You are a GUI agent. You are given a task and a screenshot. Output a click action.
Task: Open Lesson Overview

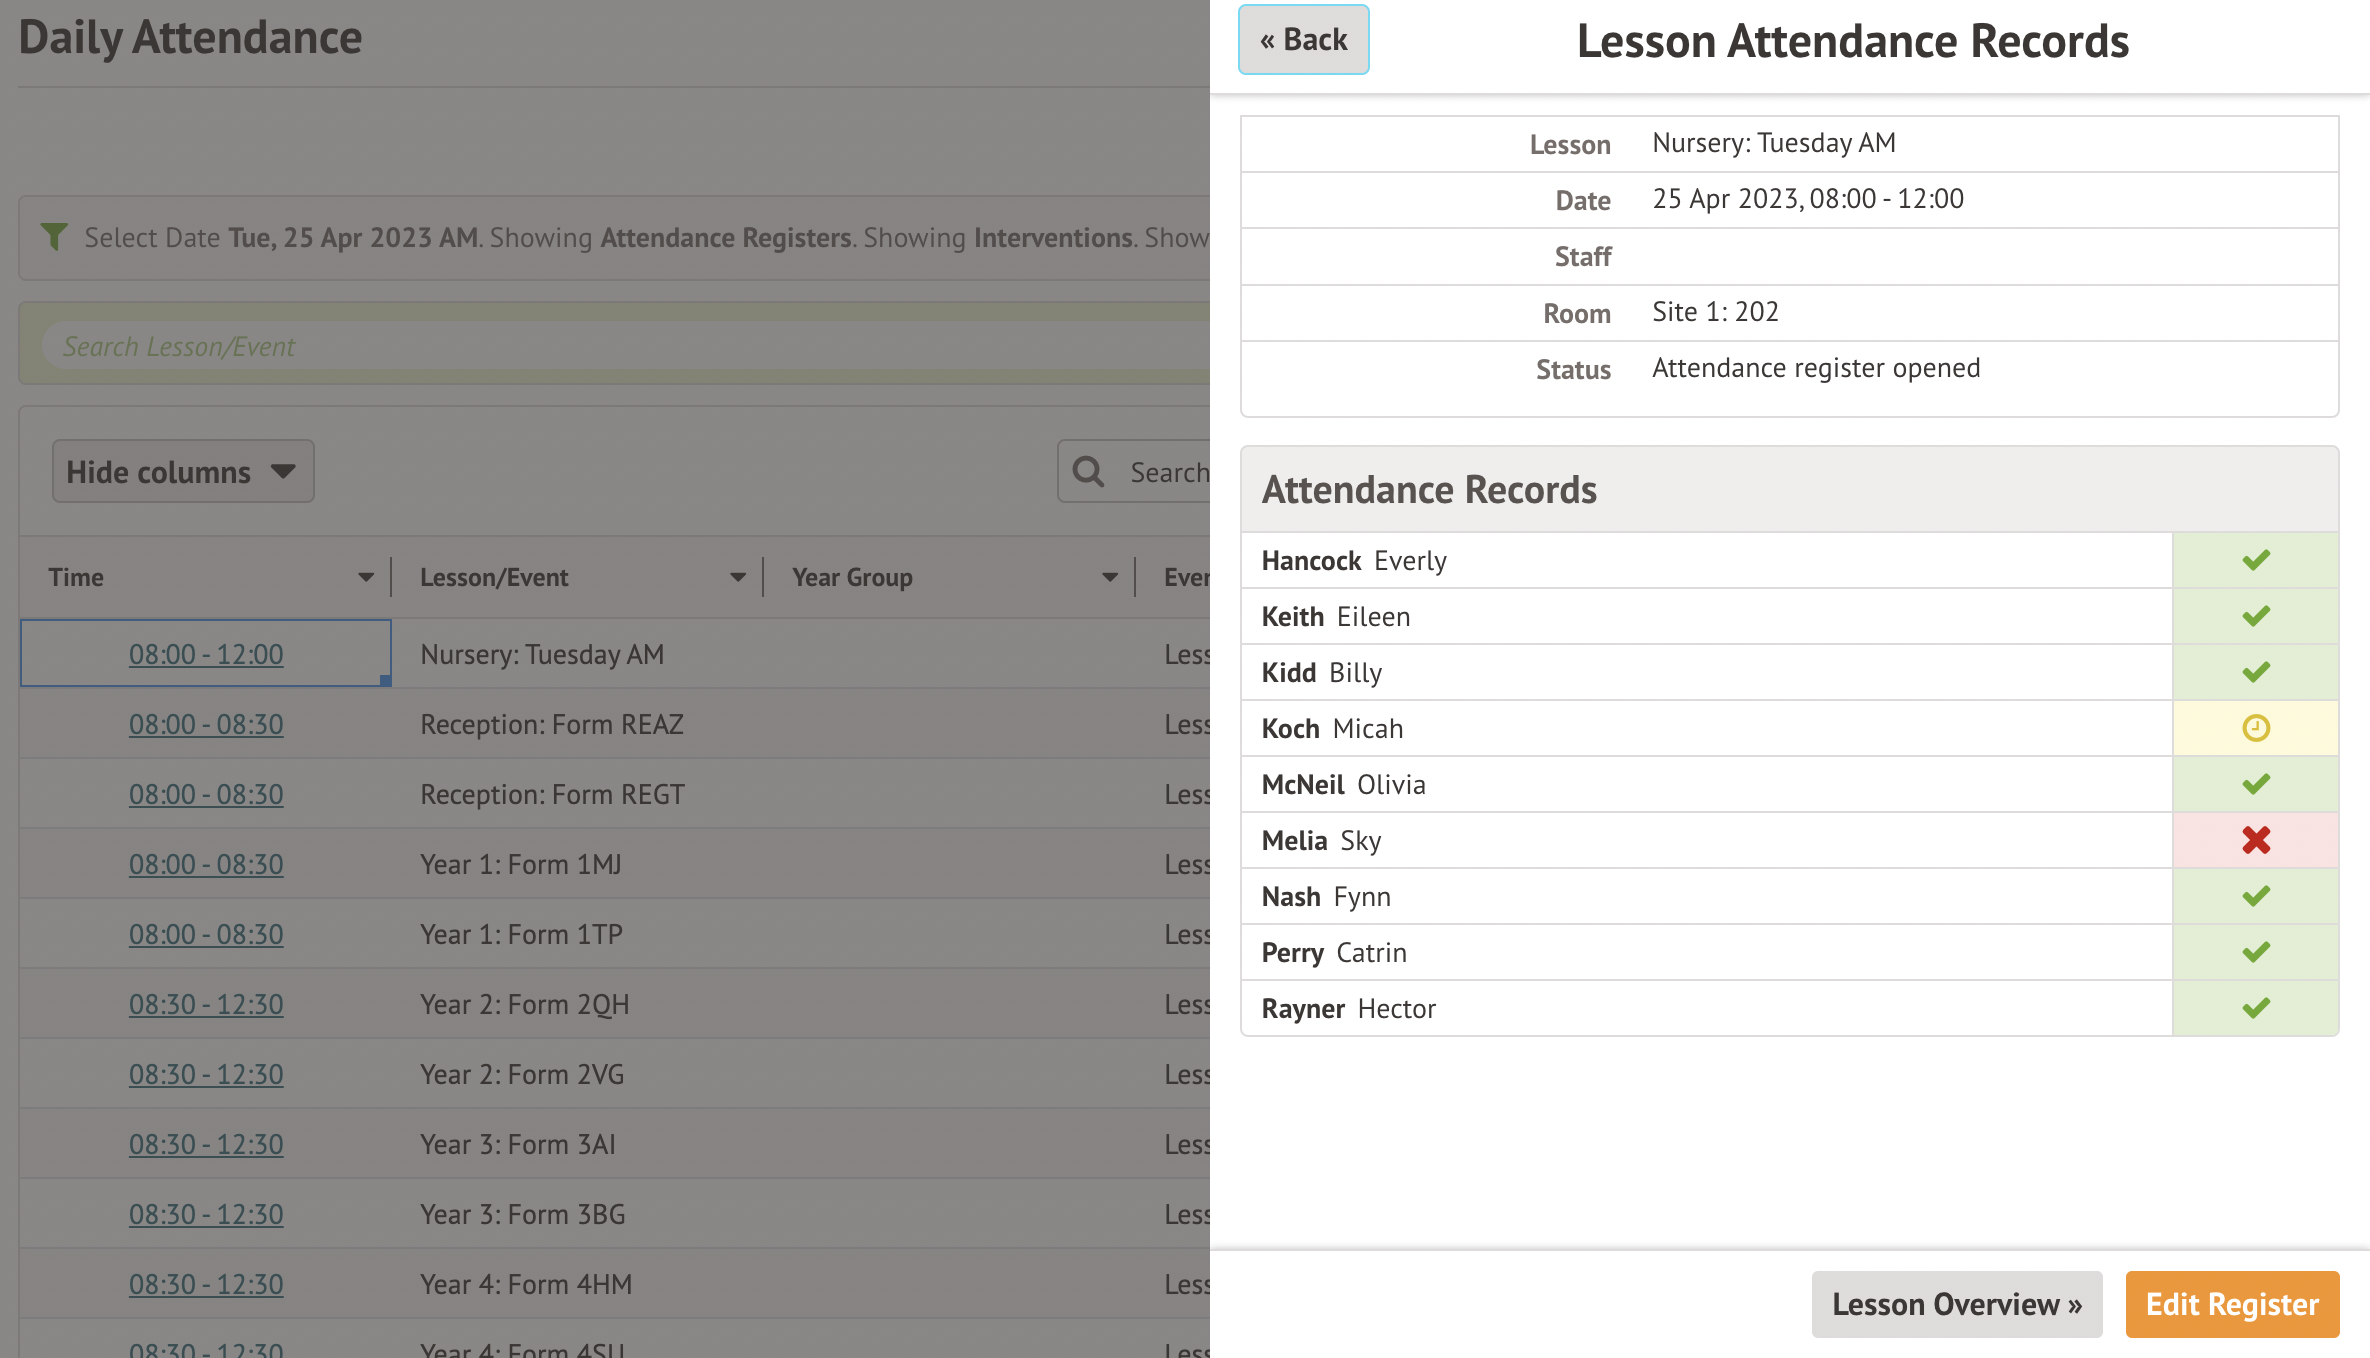1956,1304
